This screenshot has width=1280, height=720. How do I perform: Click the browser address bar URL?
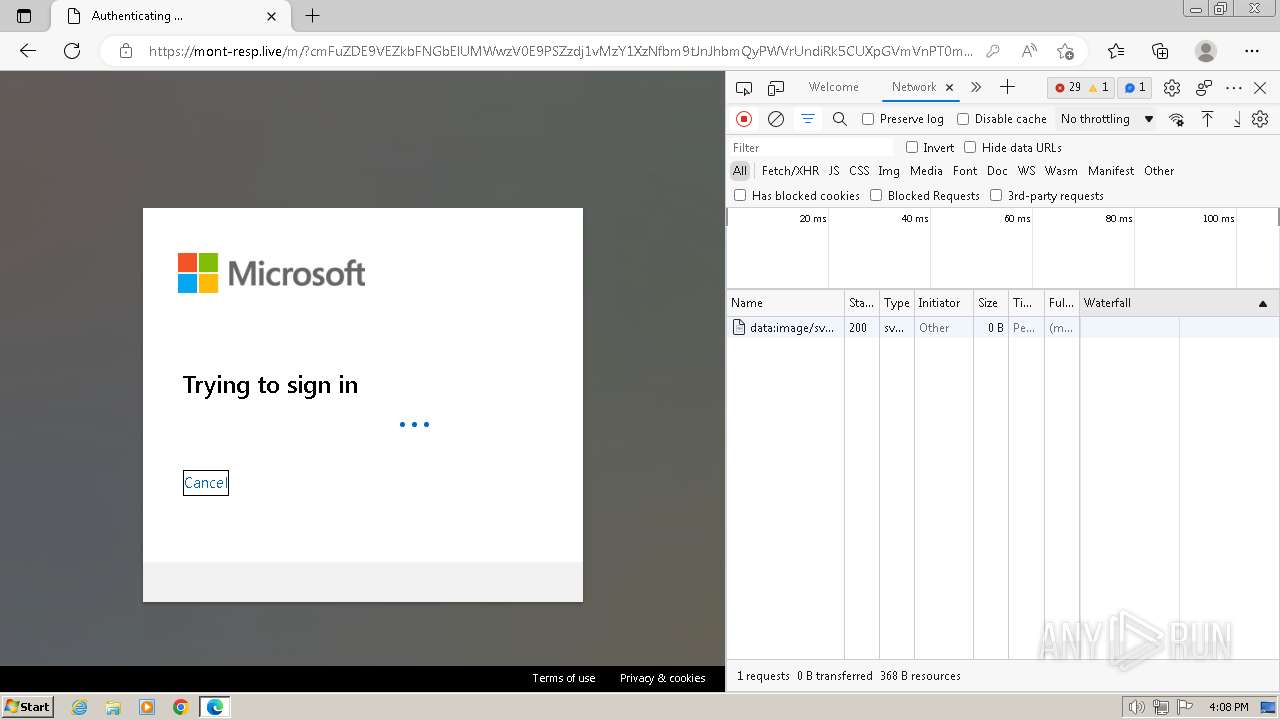(x=560, y=51)
